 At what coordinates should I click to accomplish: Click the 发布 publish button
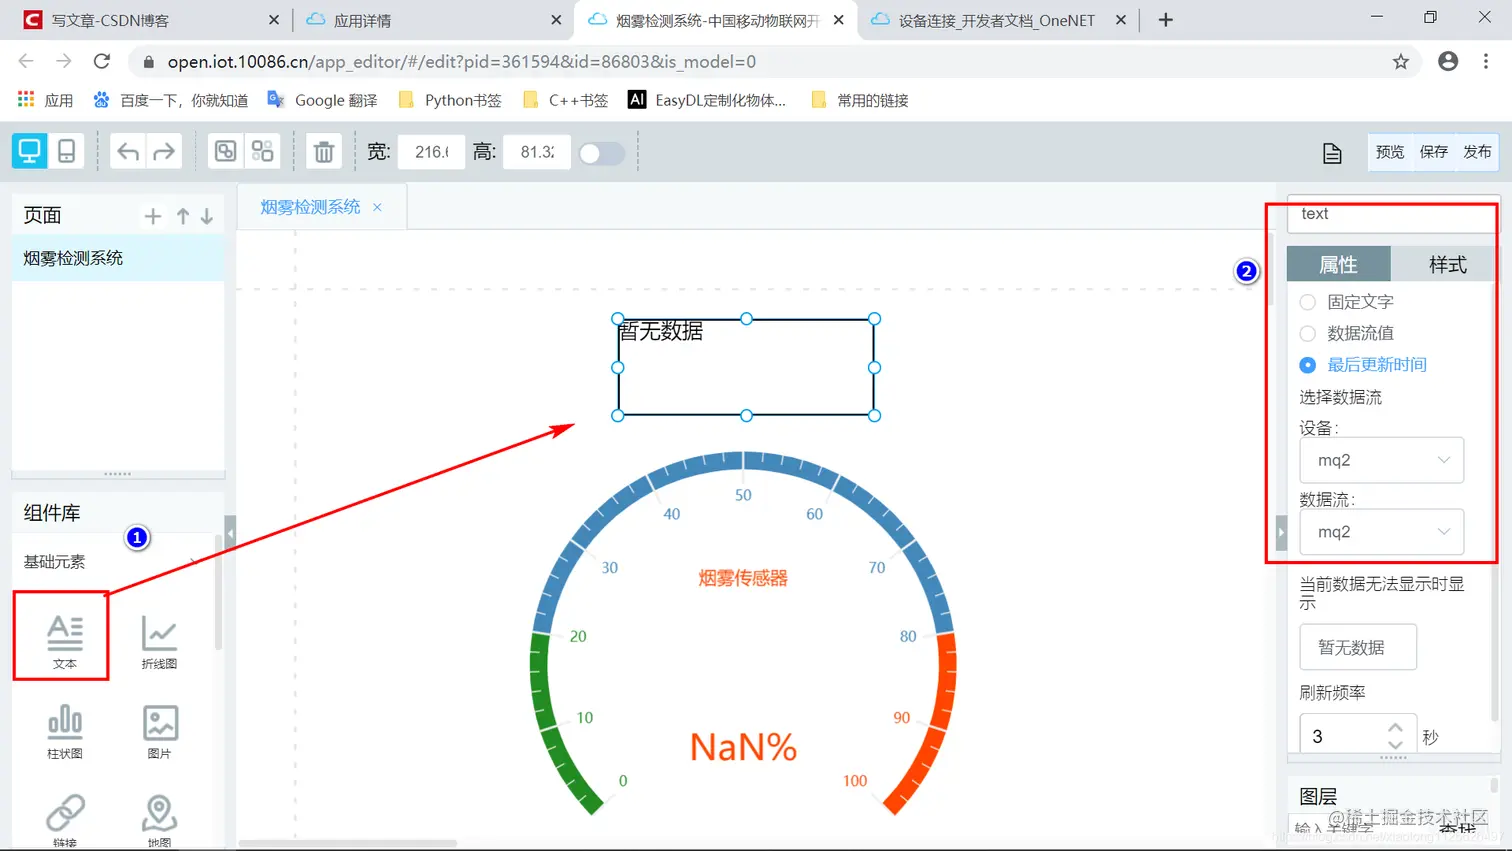[1477, 152]
